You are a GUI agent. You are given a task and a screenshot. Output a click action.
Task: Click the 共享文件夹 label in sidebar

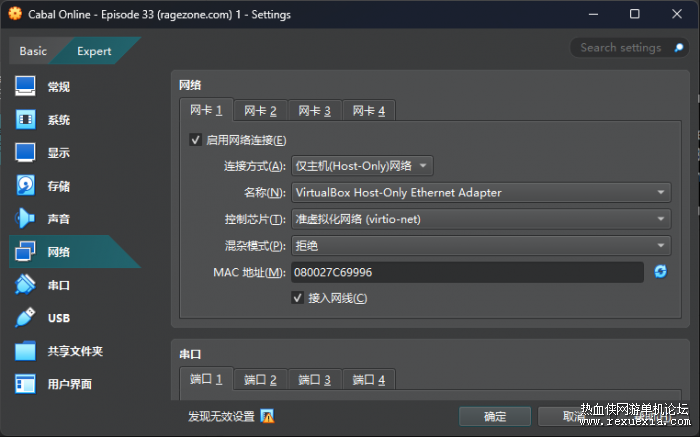pos(75,351)
